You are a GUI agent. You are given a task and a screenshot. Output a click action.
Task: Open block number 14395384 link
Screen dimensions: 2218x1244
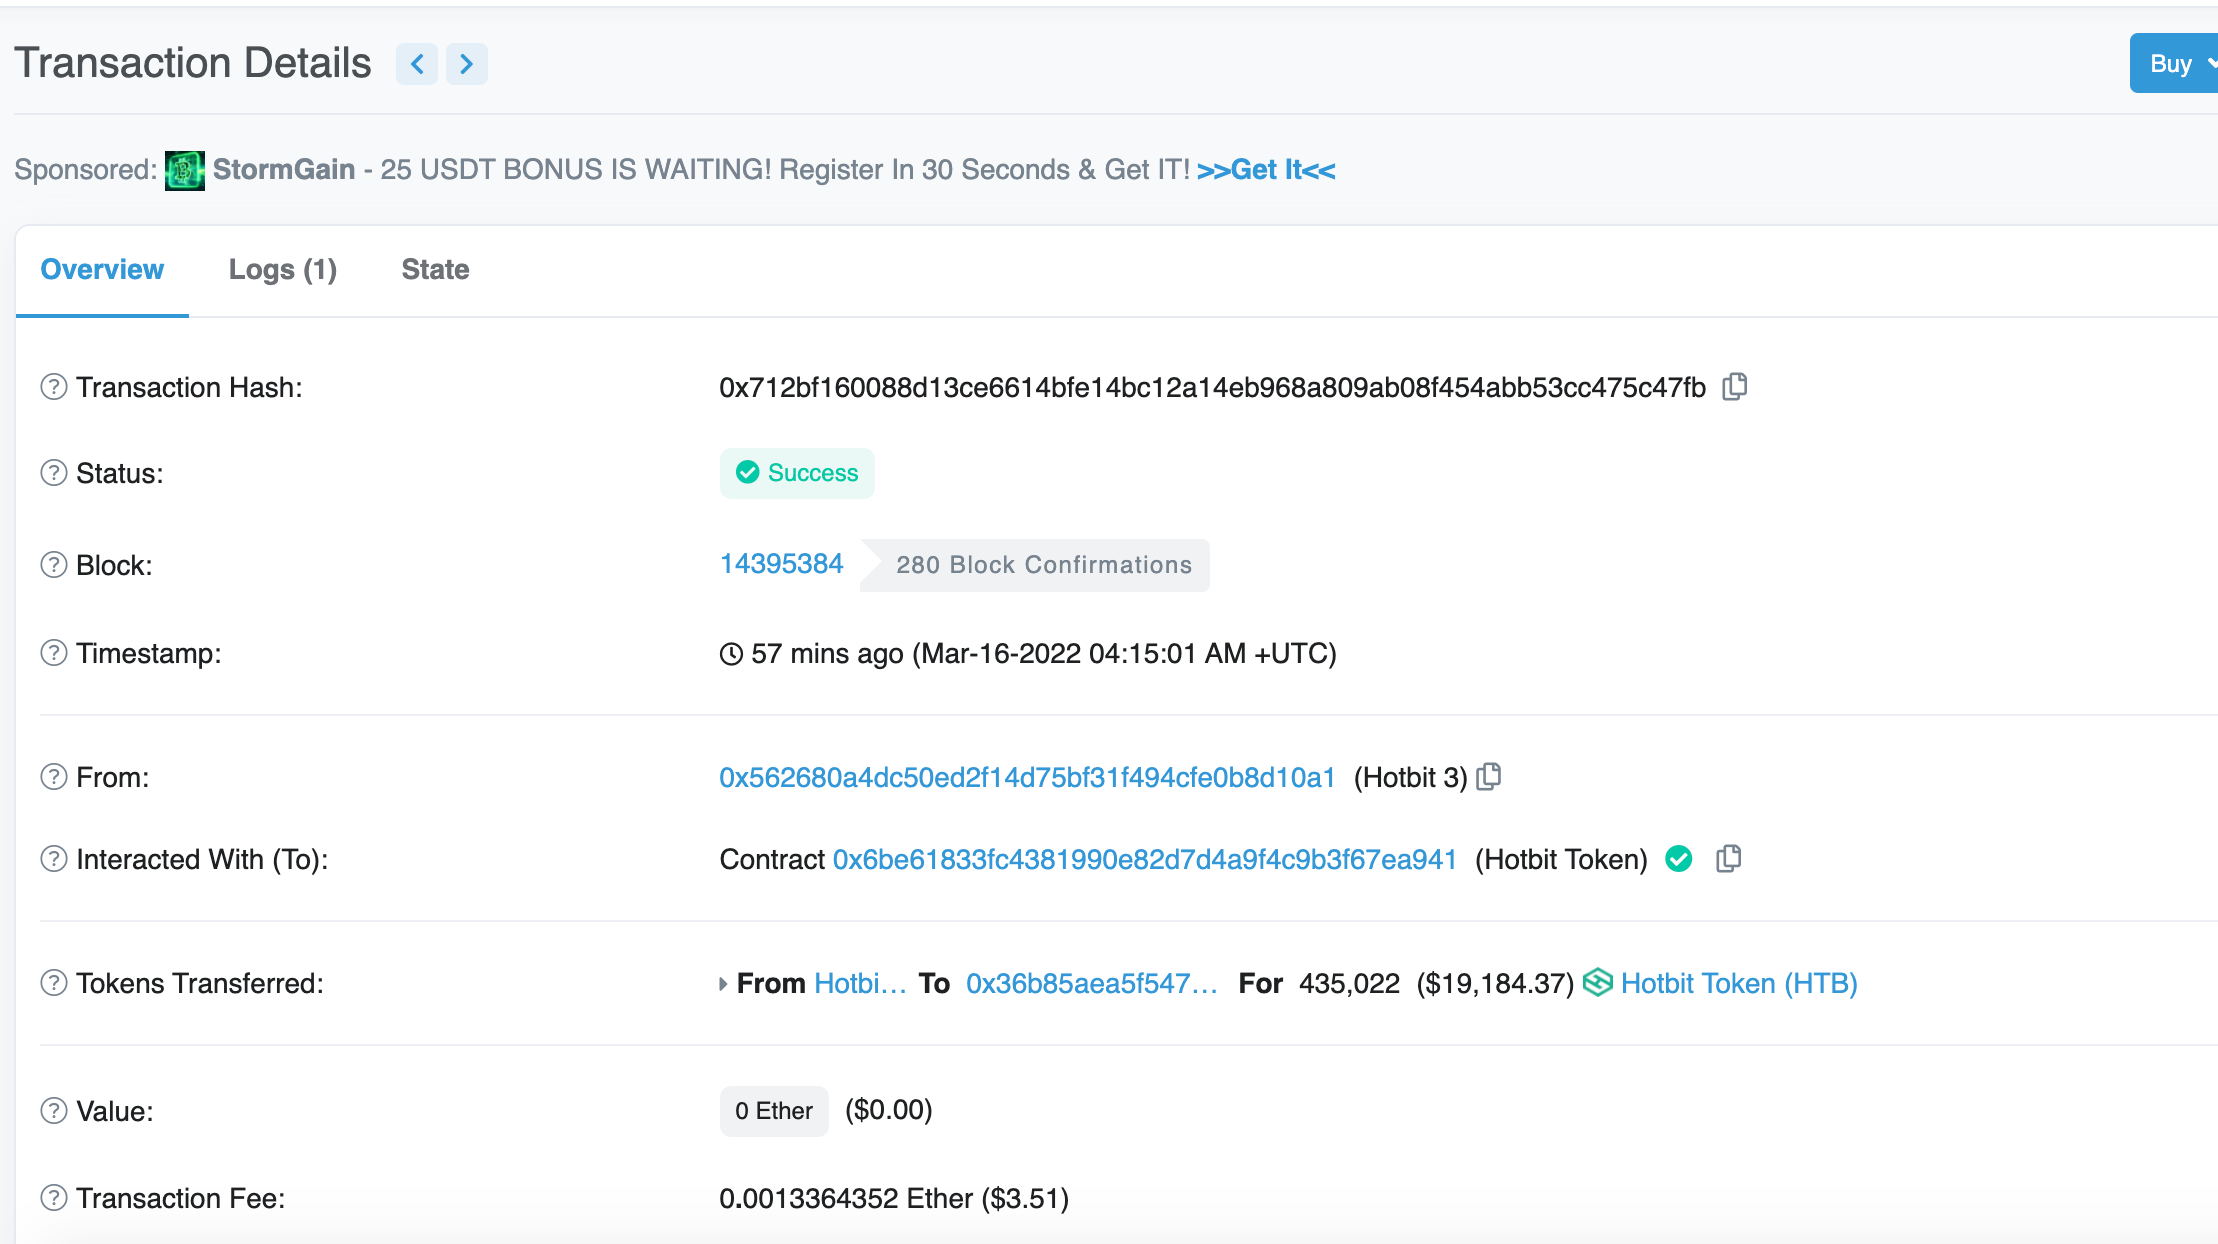point(781,564)
